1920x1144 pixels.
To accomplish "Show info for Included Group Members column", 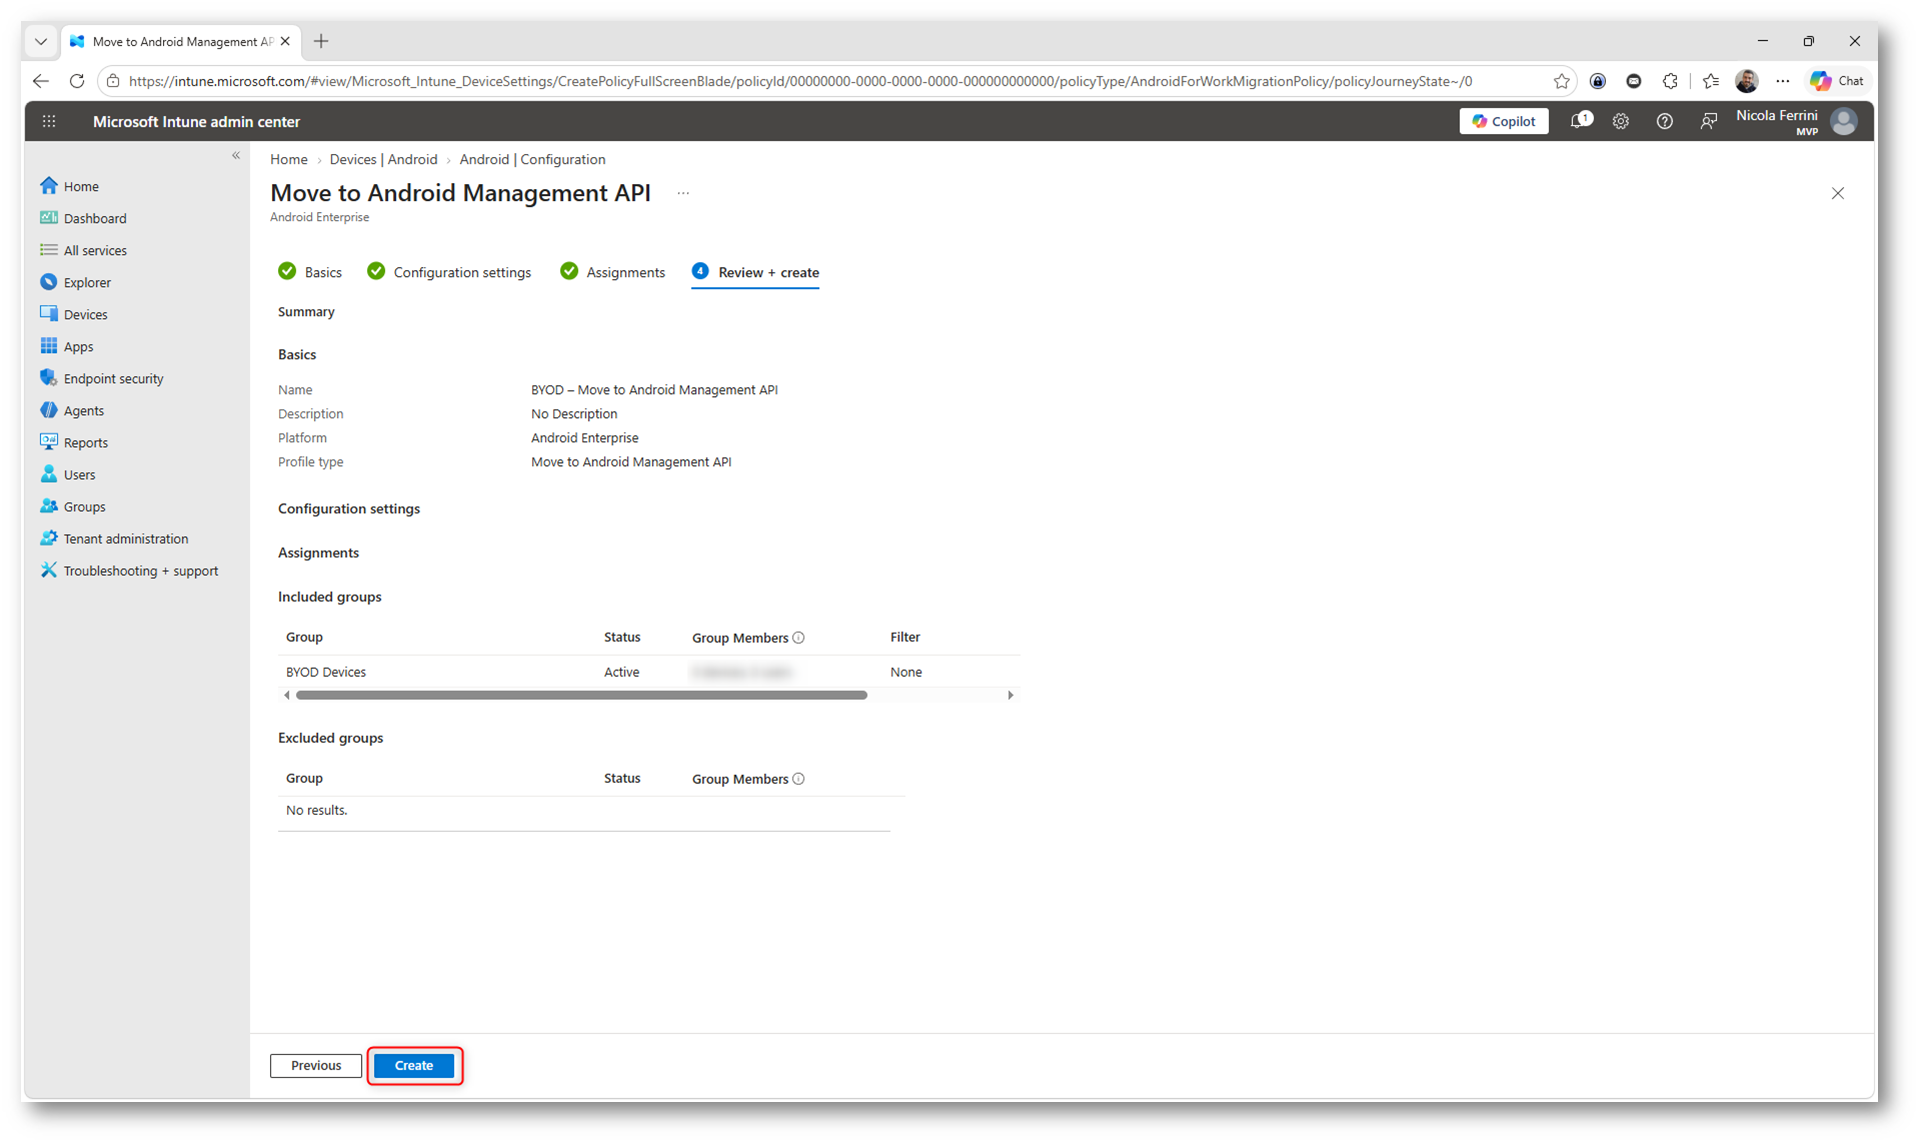I will [798, 638].
